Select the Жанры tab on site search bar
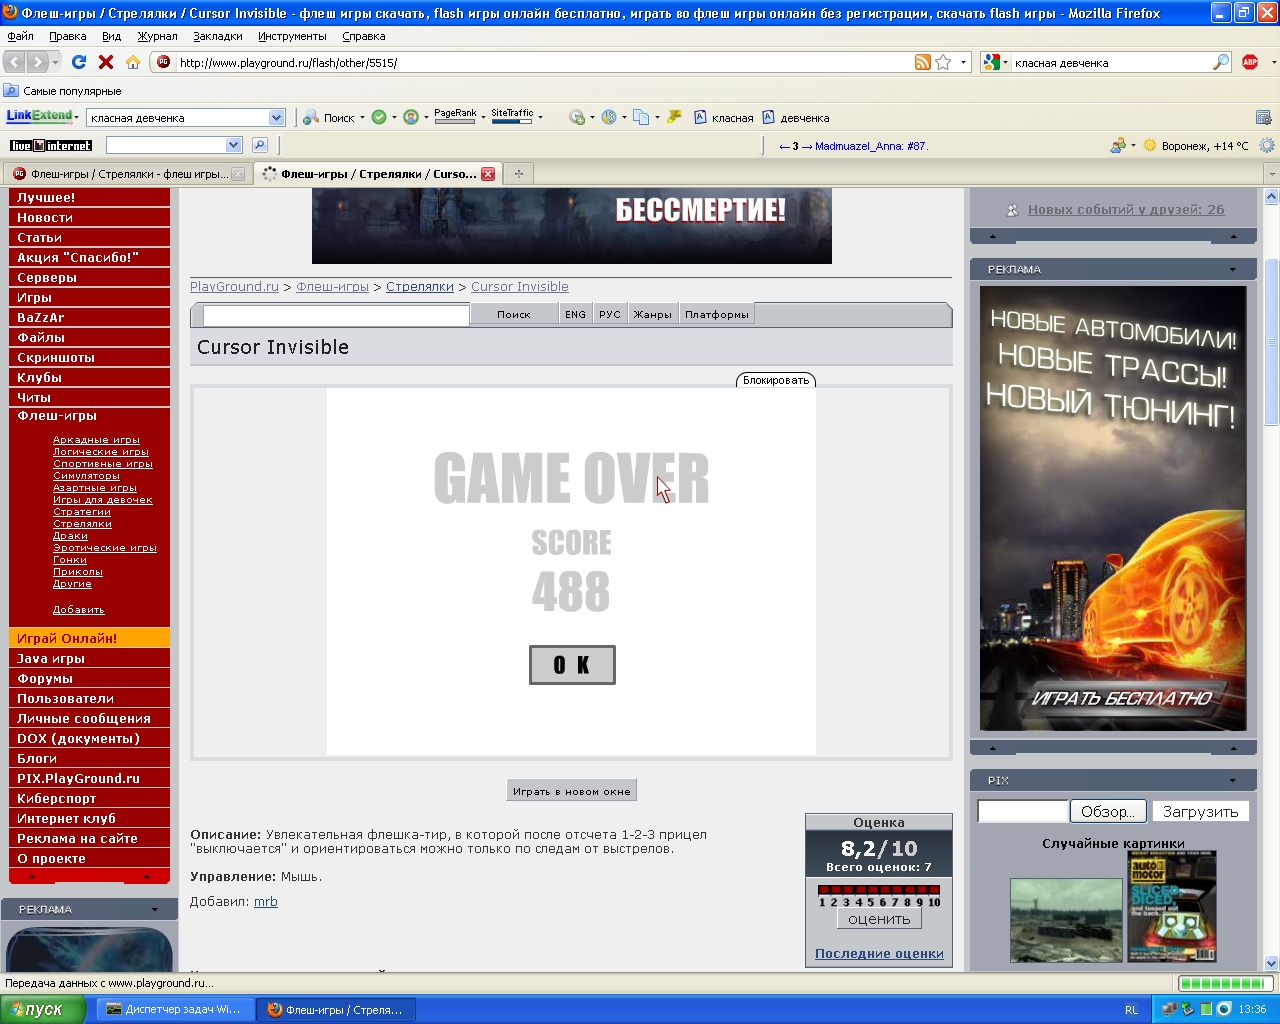 point(652,314)
